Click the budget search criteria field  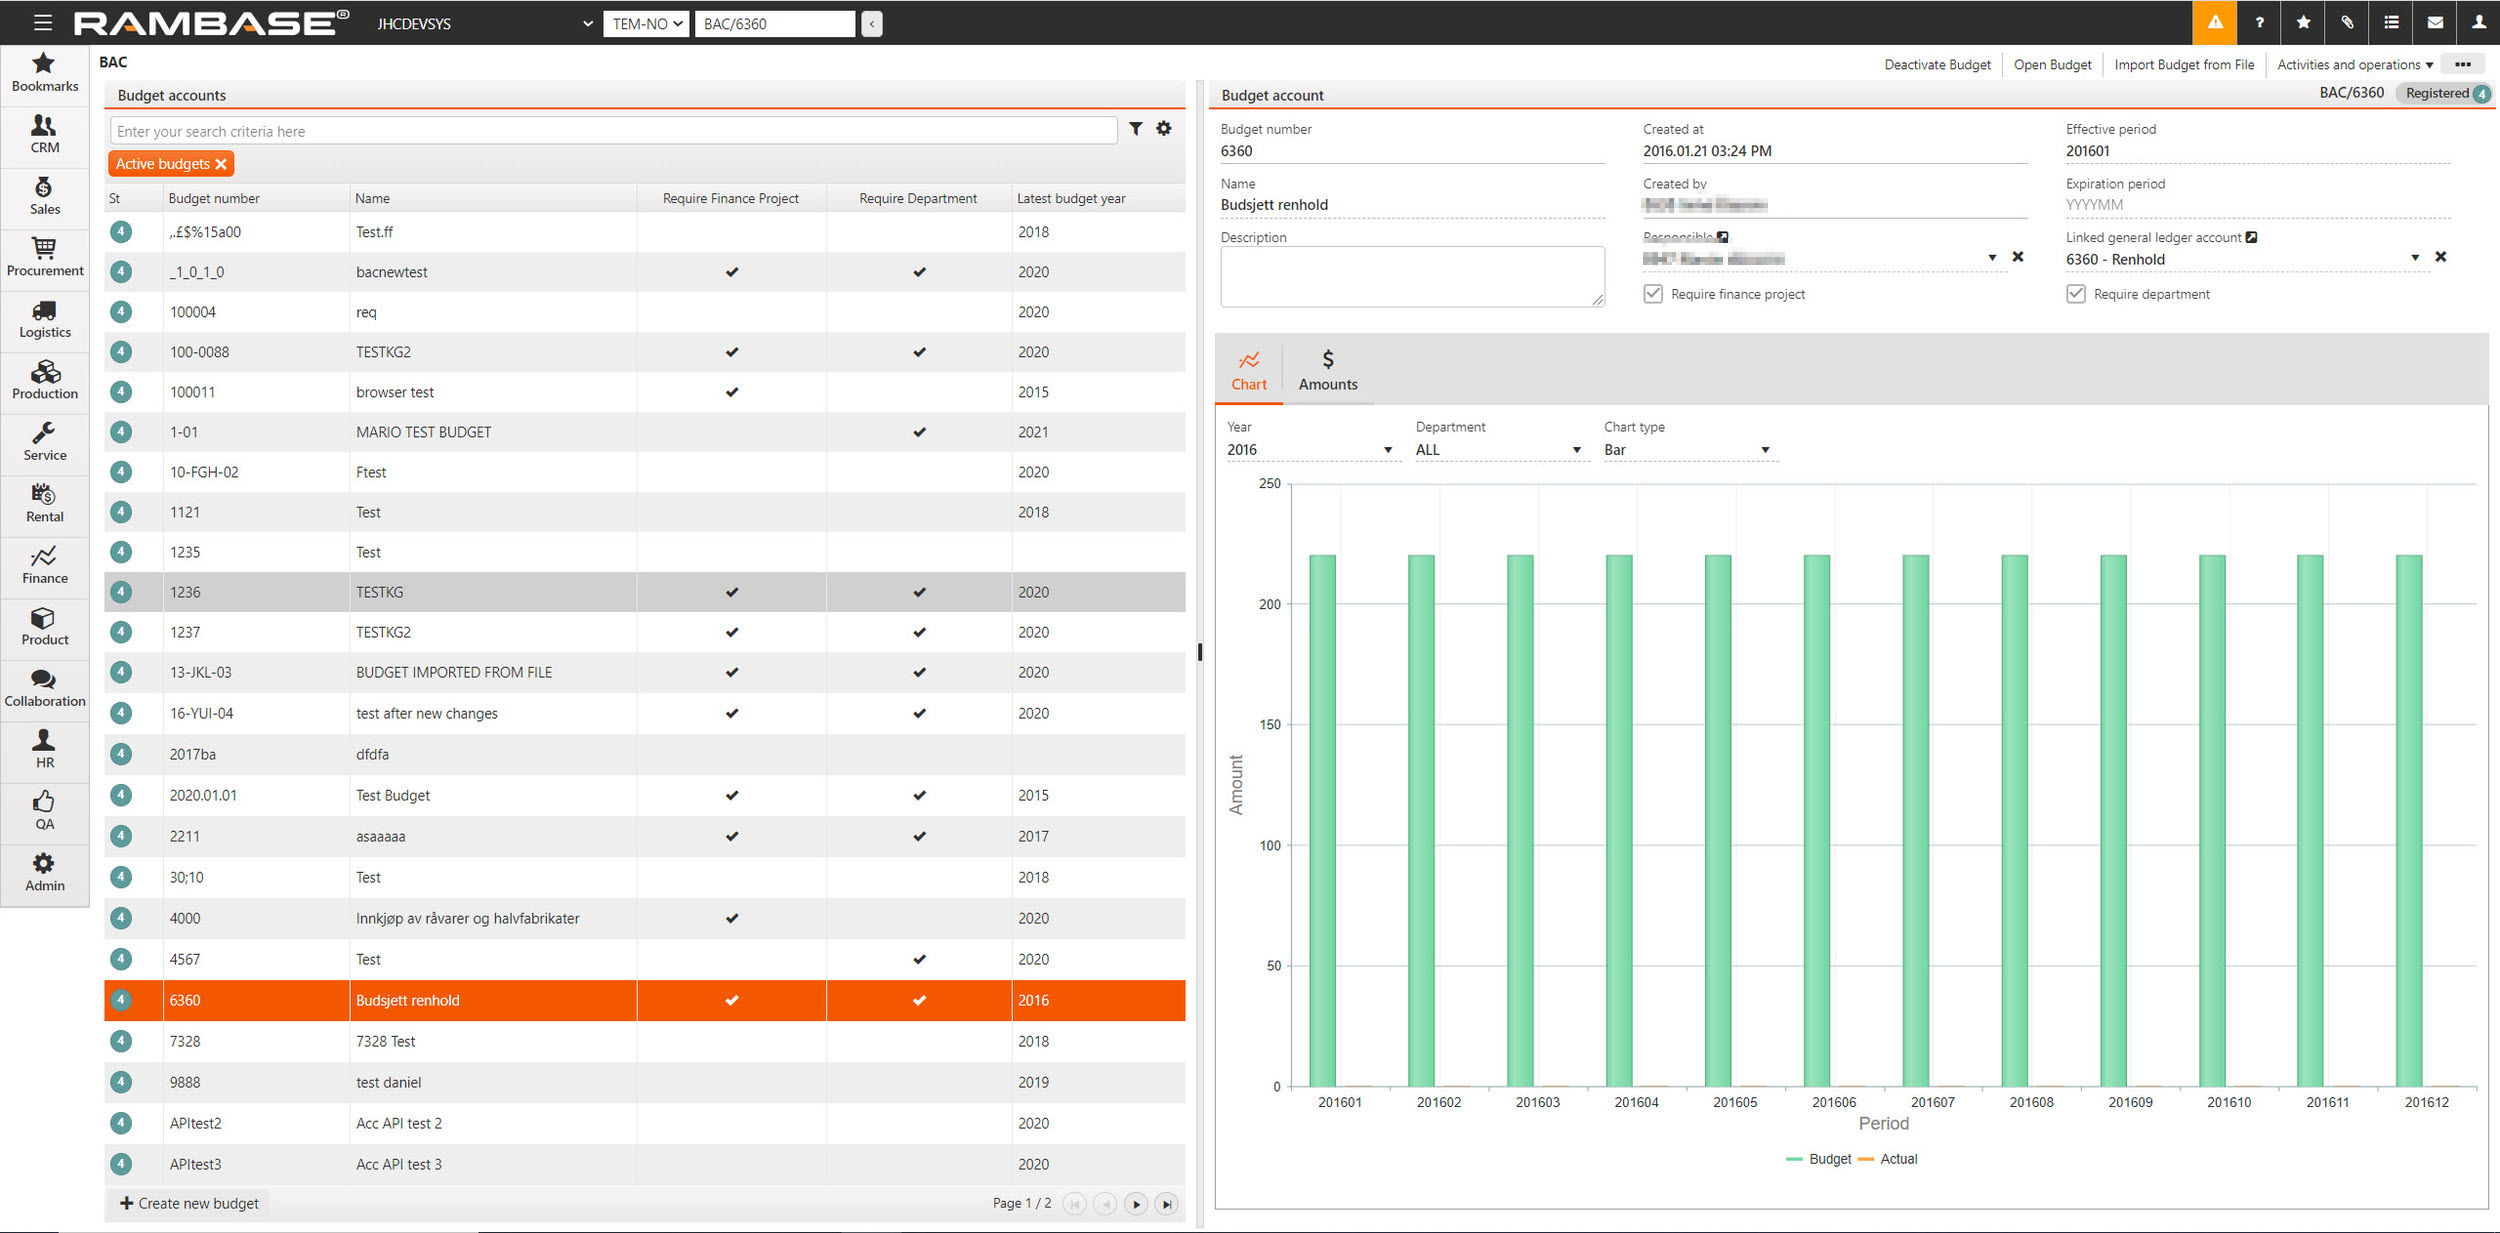click(x=612, y=131)
